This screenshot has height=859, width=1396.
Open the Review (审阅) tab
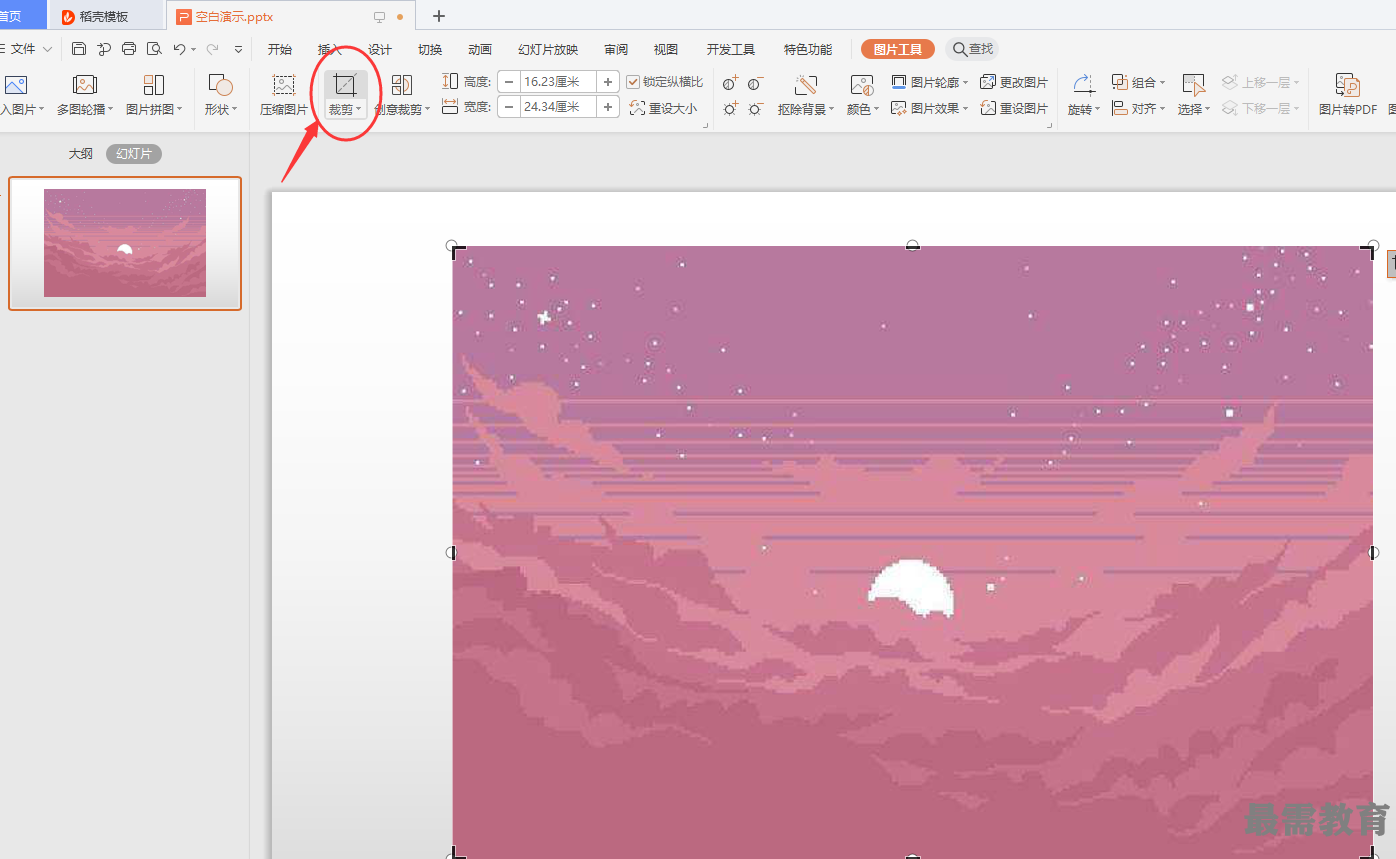coord(616,49)
